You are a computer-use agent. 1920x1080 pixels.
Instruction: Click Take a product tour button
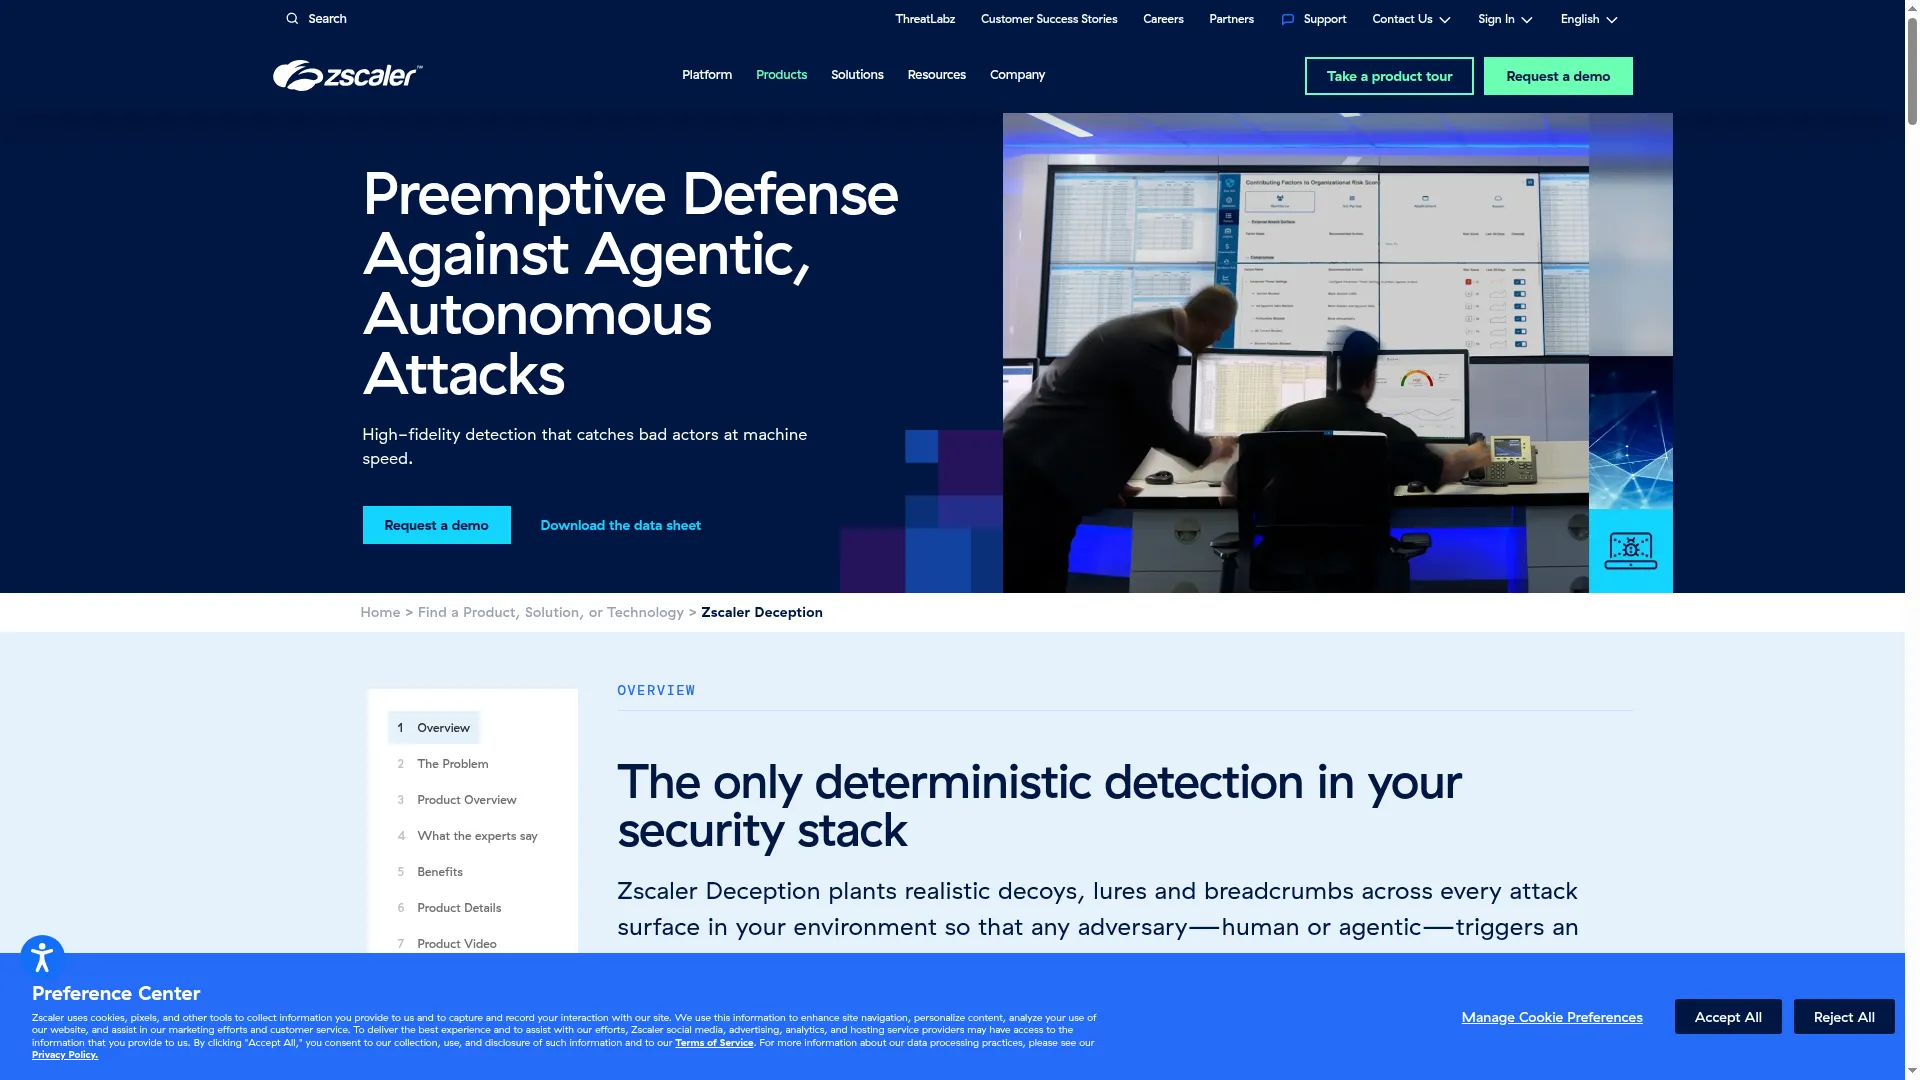[1388, 76]
